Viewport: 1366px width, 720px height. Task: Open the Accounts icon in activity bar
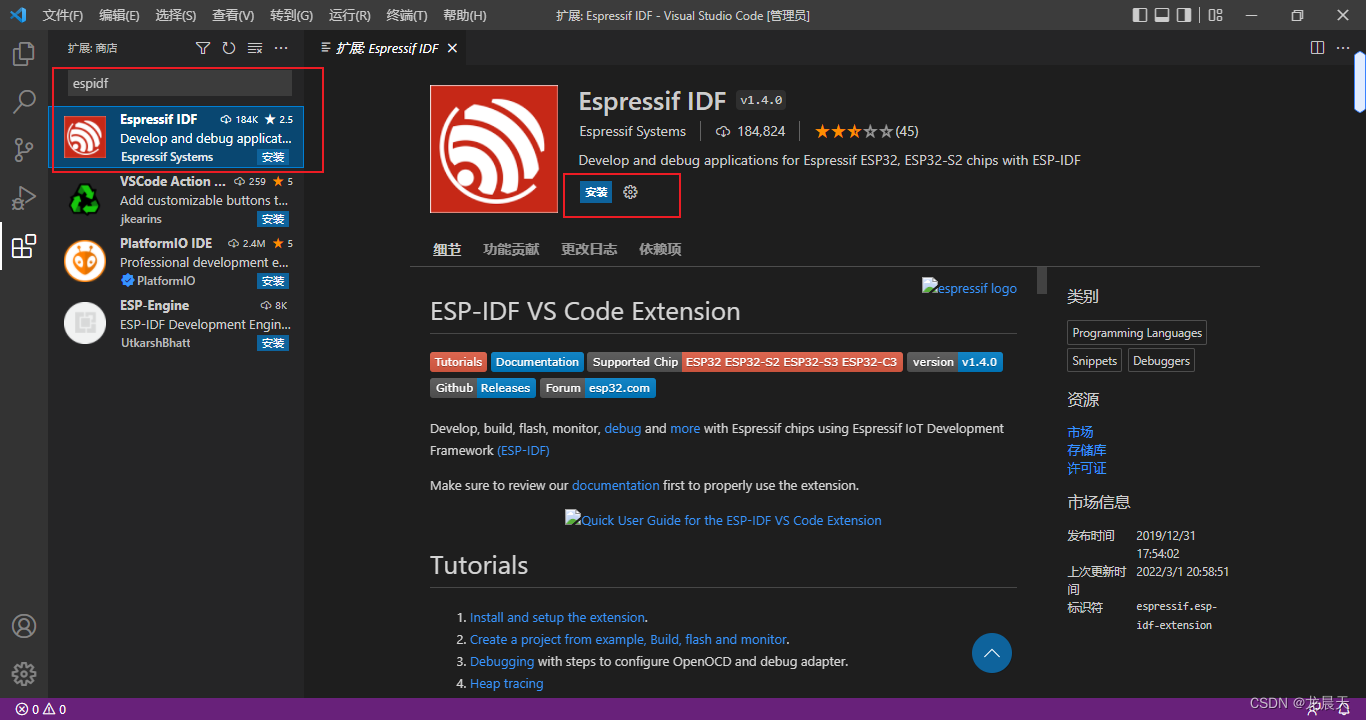pos(24,626)
